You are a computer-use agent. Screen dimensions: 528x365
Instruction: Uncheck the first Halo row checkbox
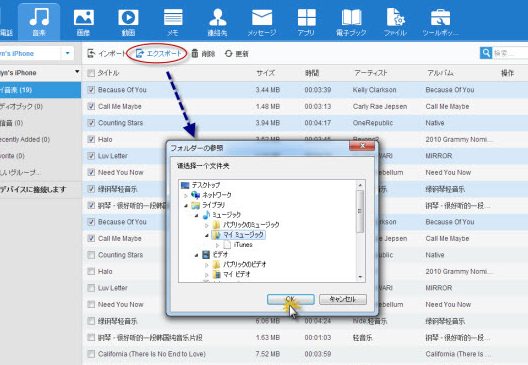coord(91,139)
